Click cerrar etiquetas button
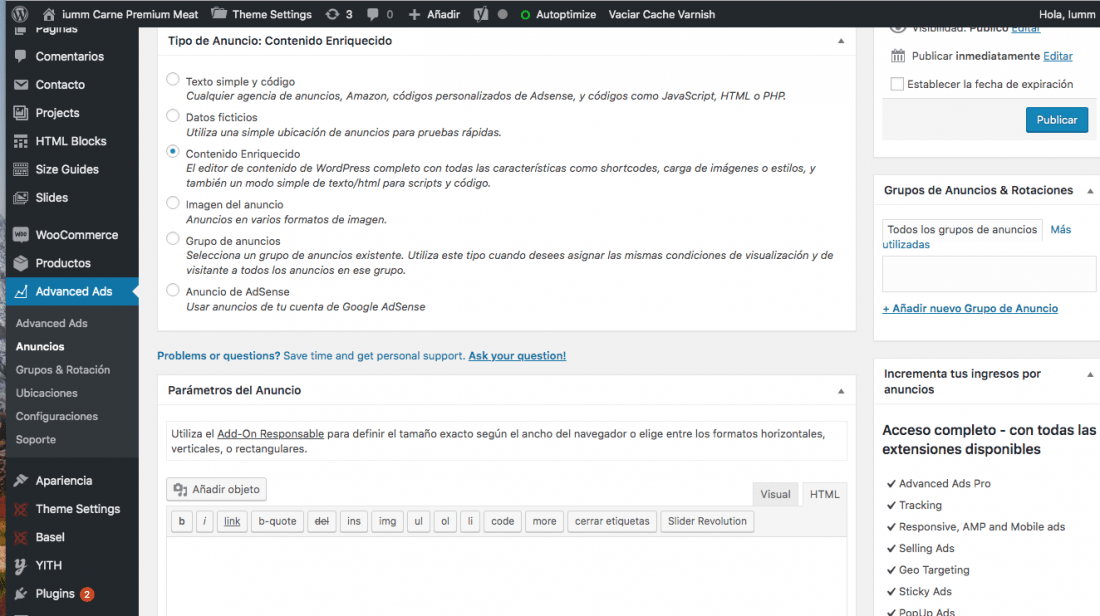The height and width of the screenshot is (616, 1100). coord(612,521)
